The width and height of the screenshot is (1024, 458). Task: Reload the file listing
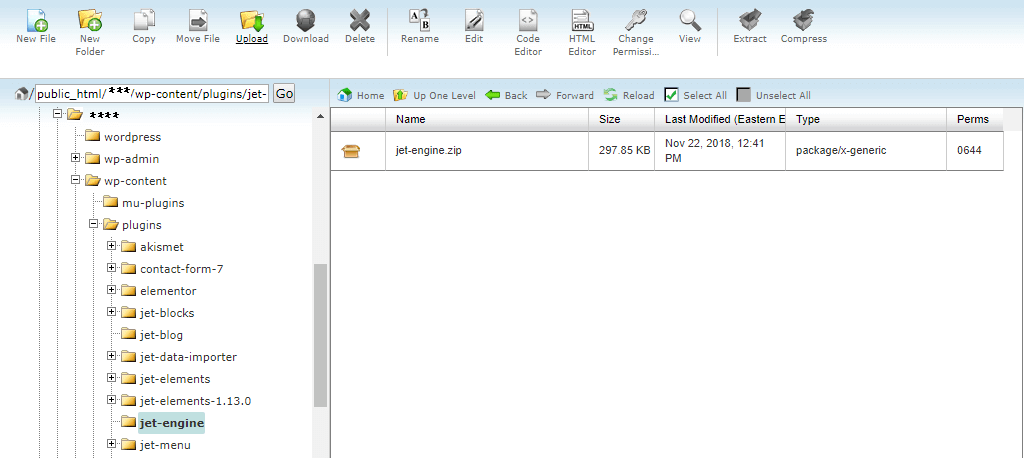[x=628, y=95]
